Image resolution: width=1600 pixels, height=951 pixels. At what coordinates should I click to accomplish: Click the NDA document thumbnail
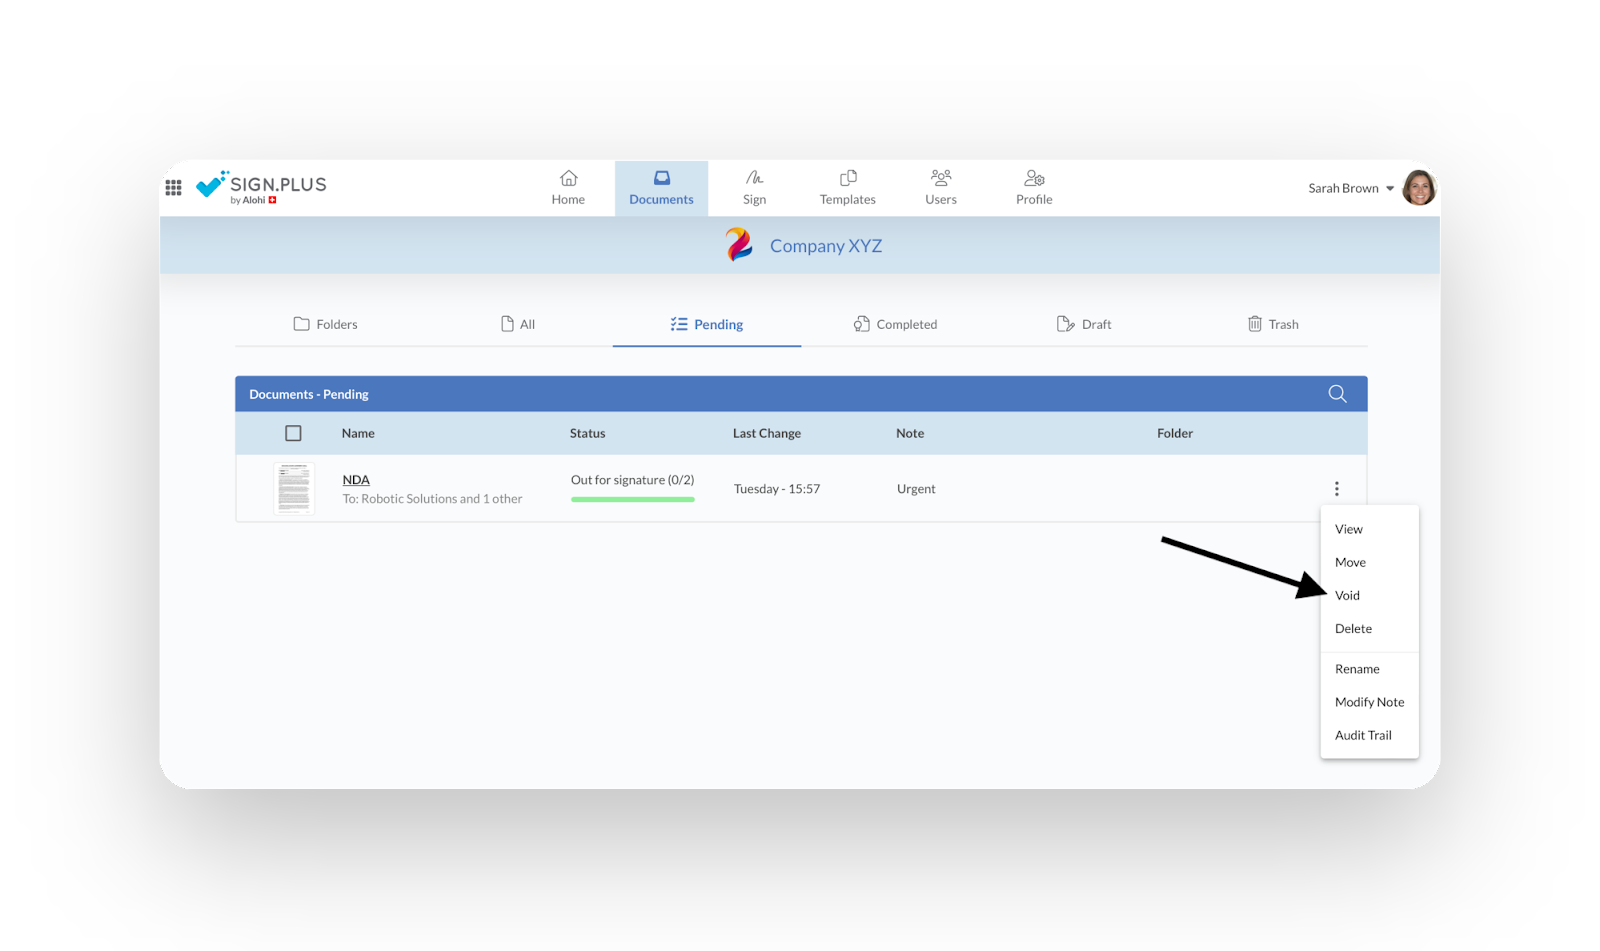pyautogui.click(x=294, y=489)
